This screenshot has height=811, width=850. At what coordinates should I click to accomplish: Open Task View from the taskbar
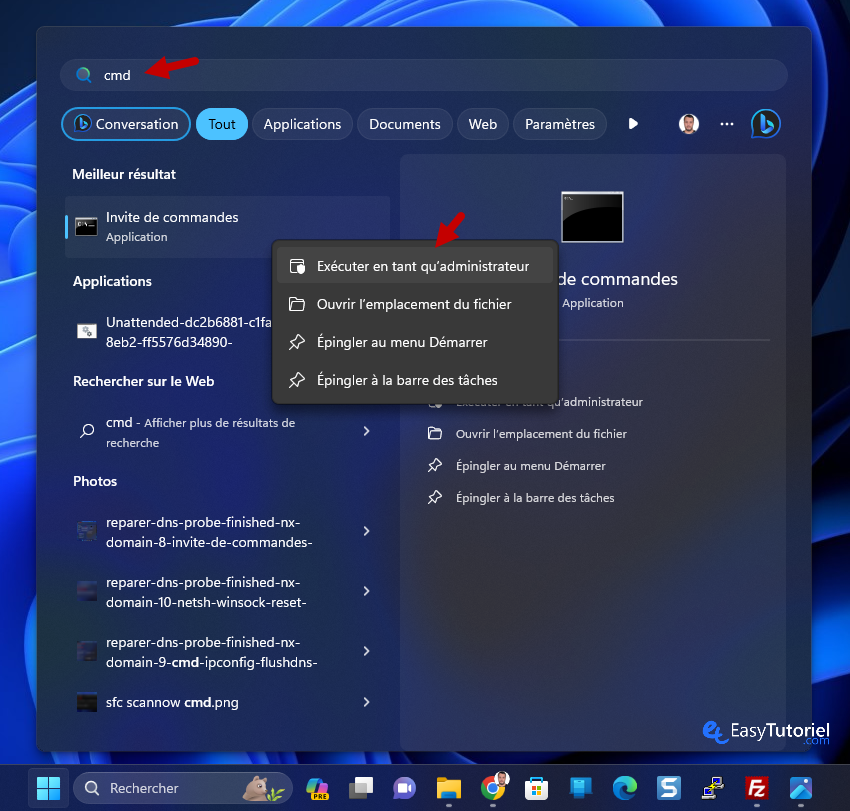point(361,788)
